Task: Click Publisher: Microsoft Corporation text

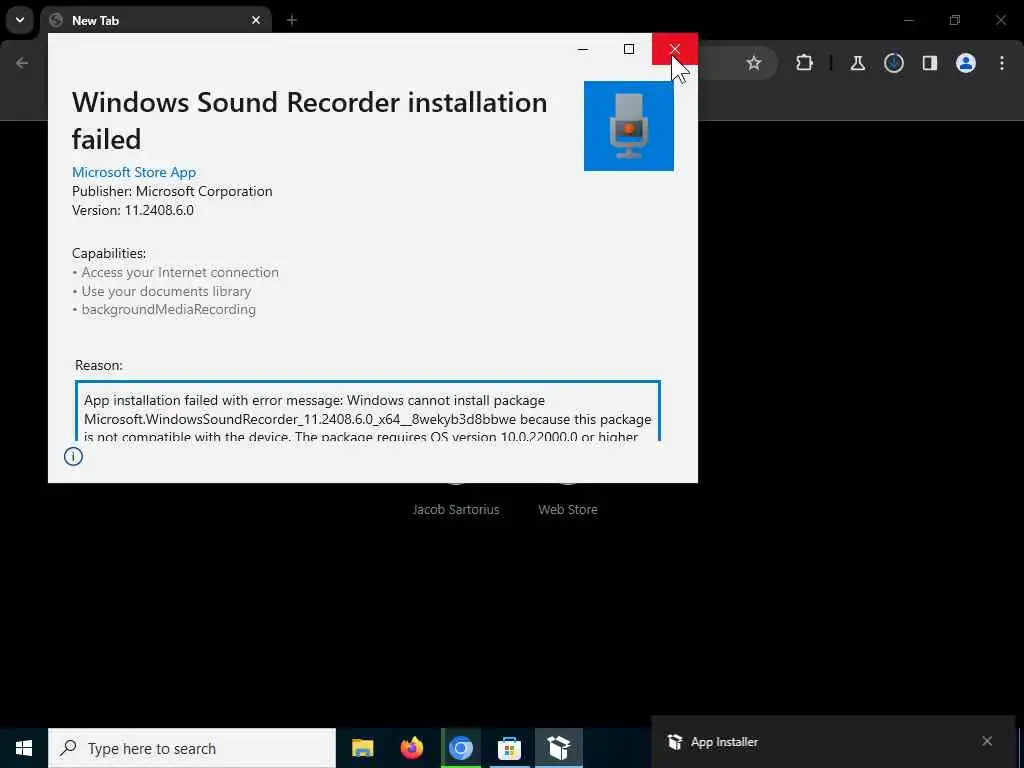Action: click(x=172, y=191)
